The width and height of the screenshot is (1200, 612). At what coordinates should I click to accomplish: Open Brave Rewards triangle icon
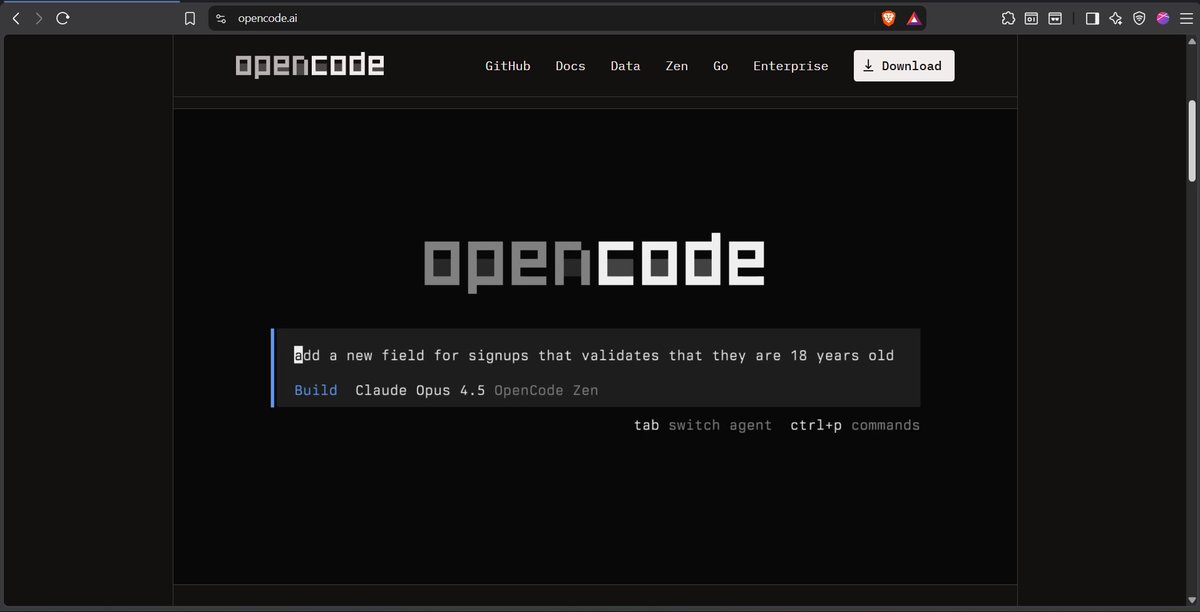(x=914, y=18)
